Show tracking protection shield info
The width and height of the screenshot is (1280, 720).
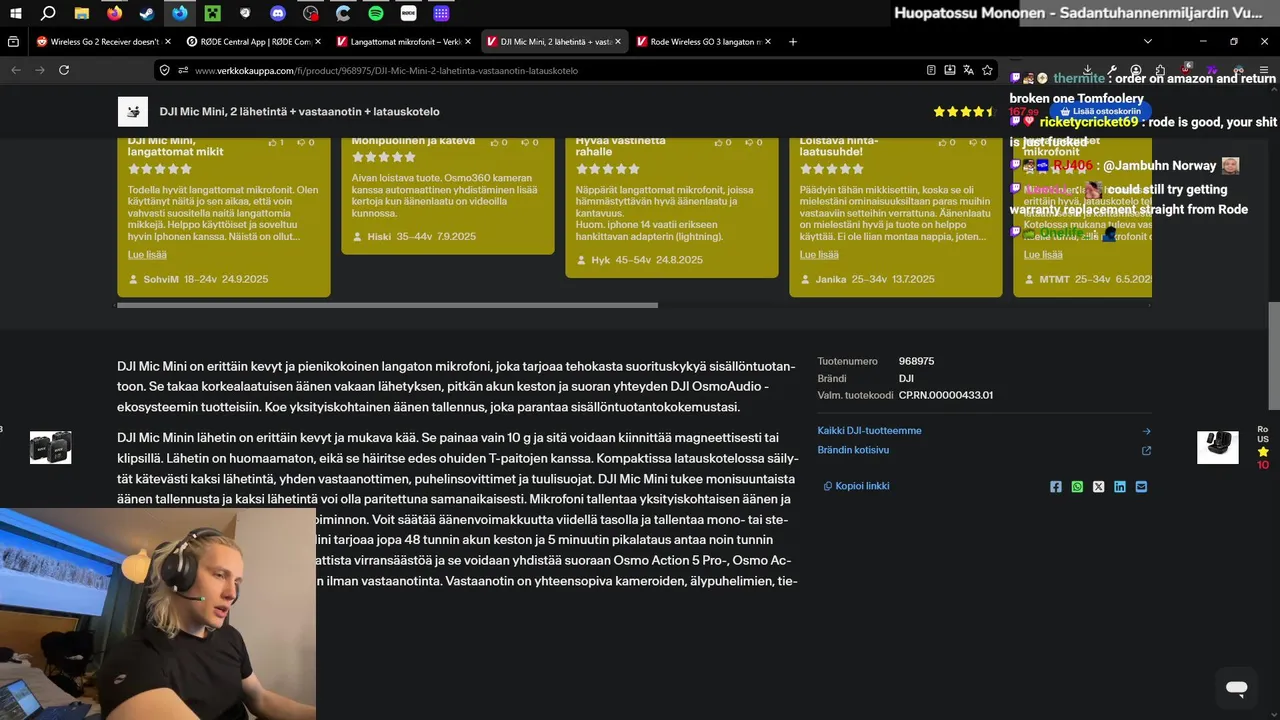pos(165,70)
